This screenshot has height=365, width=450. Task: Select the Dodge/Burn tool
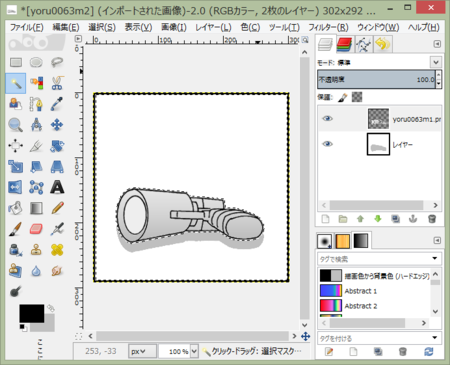(16, 292)
